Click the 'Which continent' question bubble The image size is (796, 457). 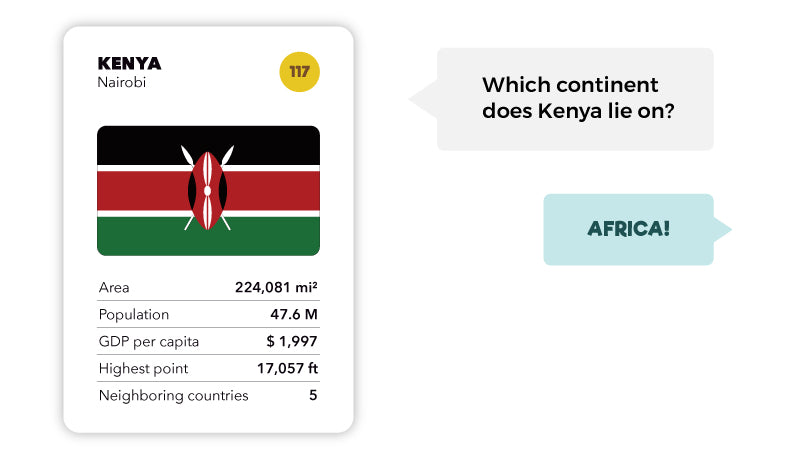point(575,99)
